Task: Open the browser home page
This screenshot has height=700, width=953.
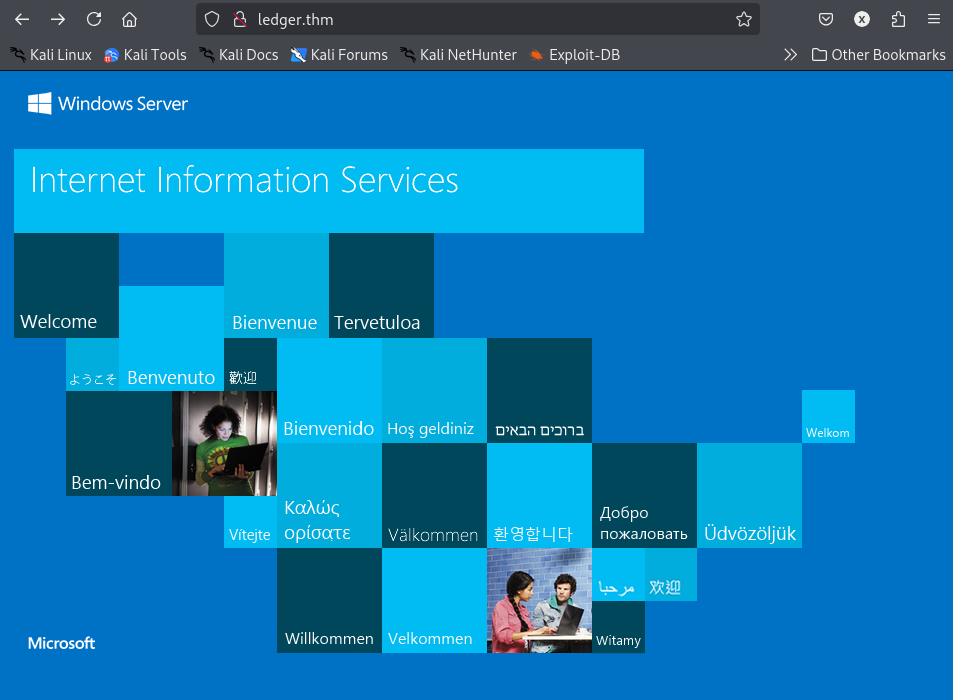Action: point(129,19)
